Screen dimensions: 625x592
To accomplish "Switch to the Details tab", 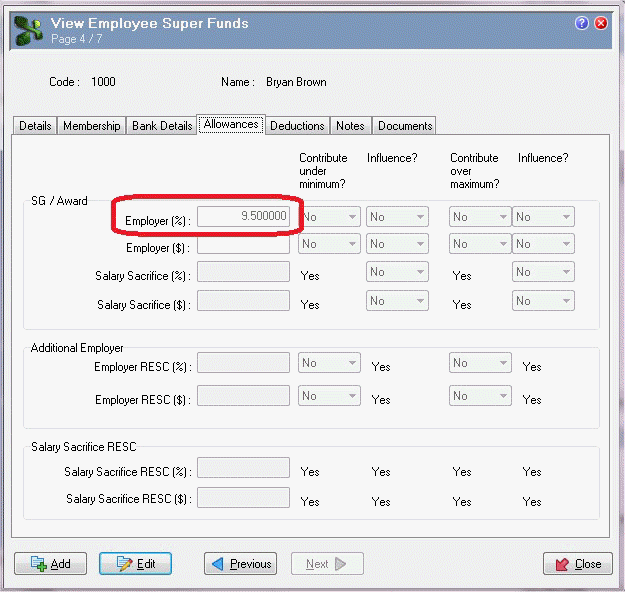I will tap(35, 126).
